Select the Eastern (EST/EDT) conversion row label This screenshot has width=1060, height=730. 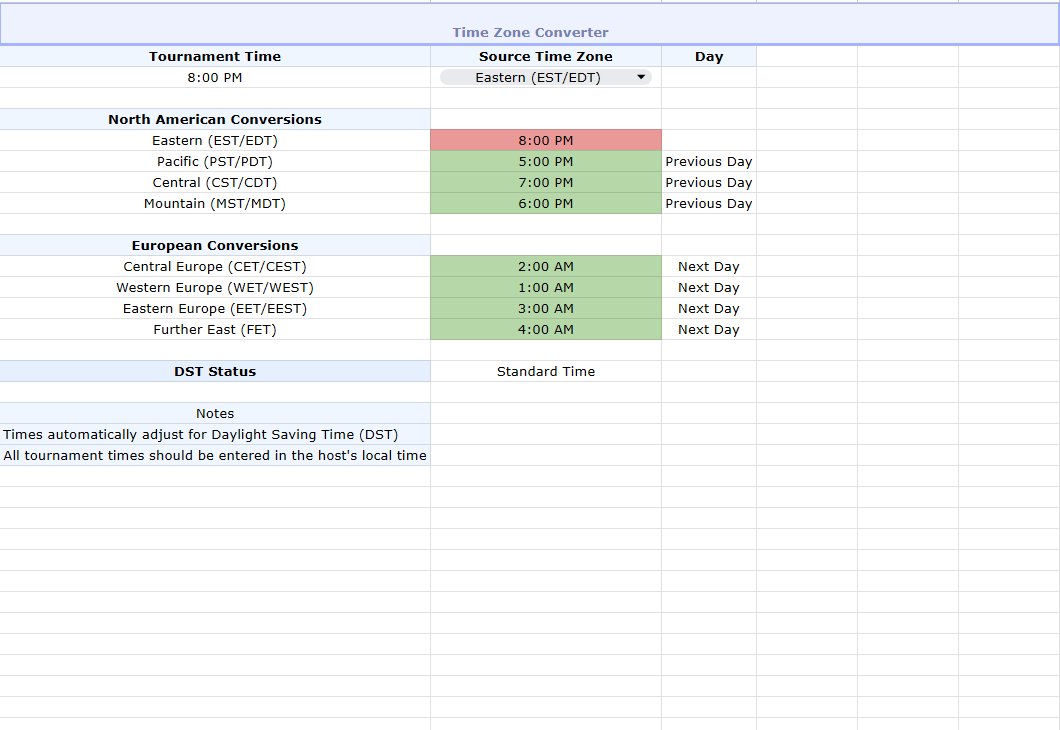point(215,140)
